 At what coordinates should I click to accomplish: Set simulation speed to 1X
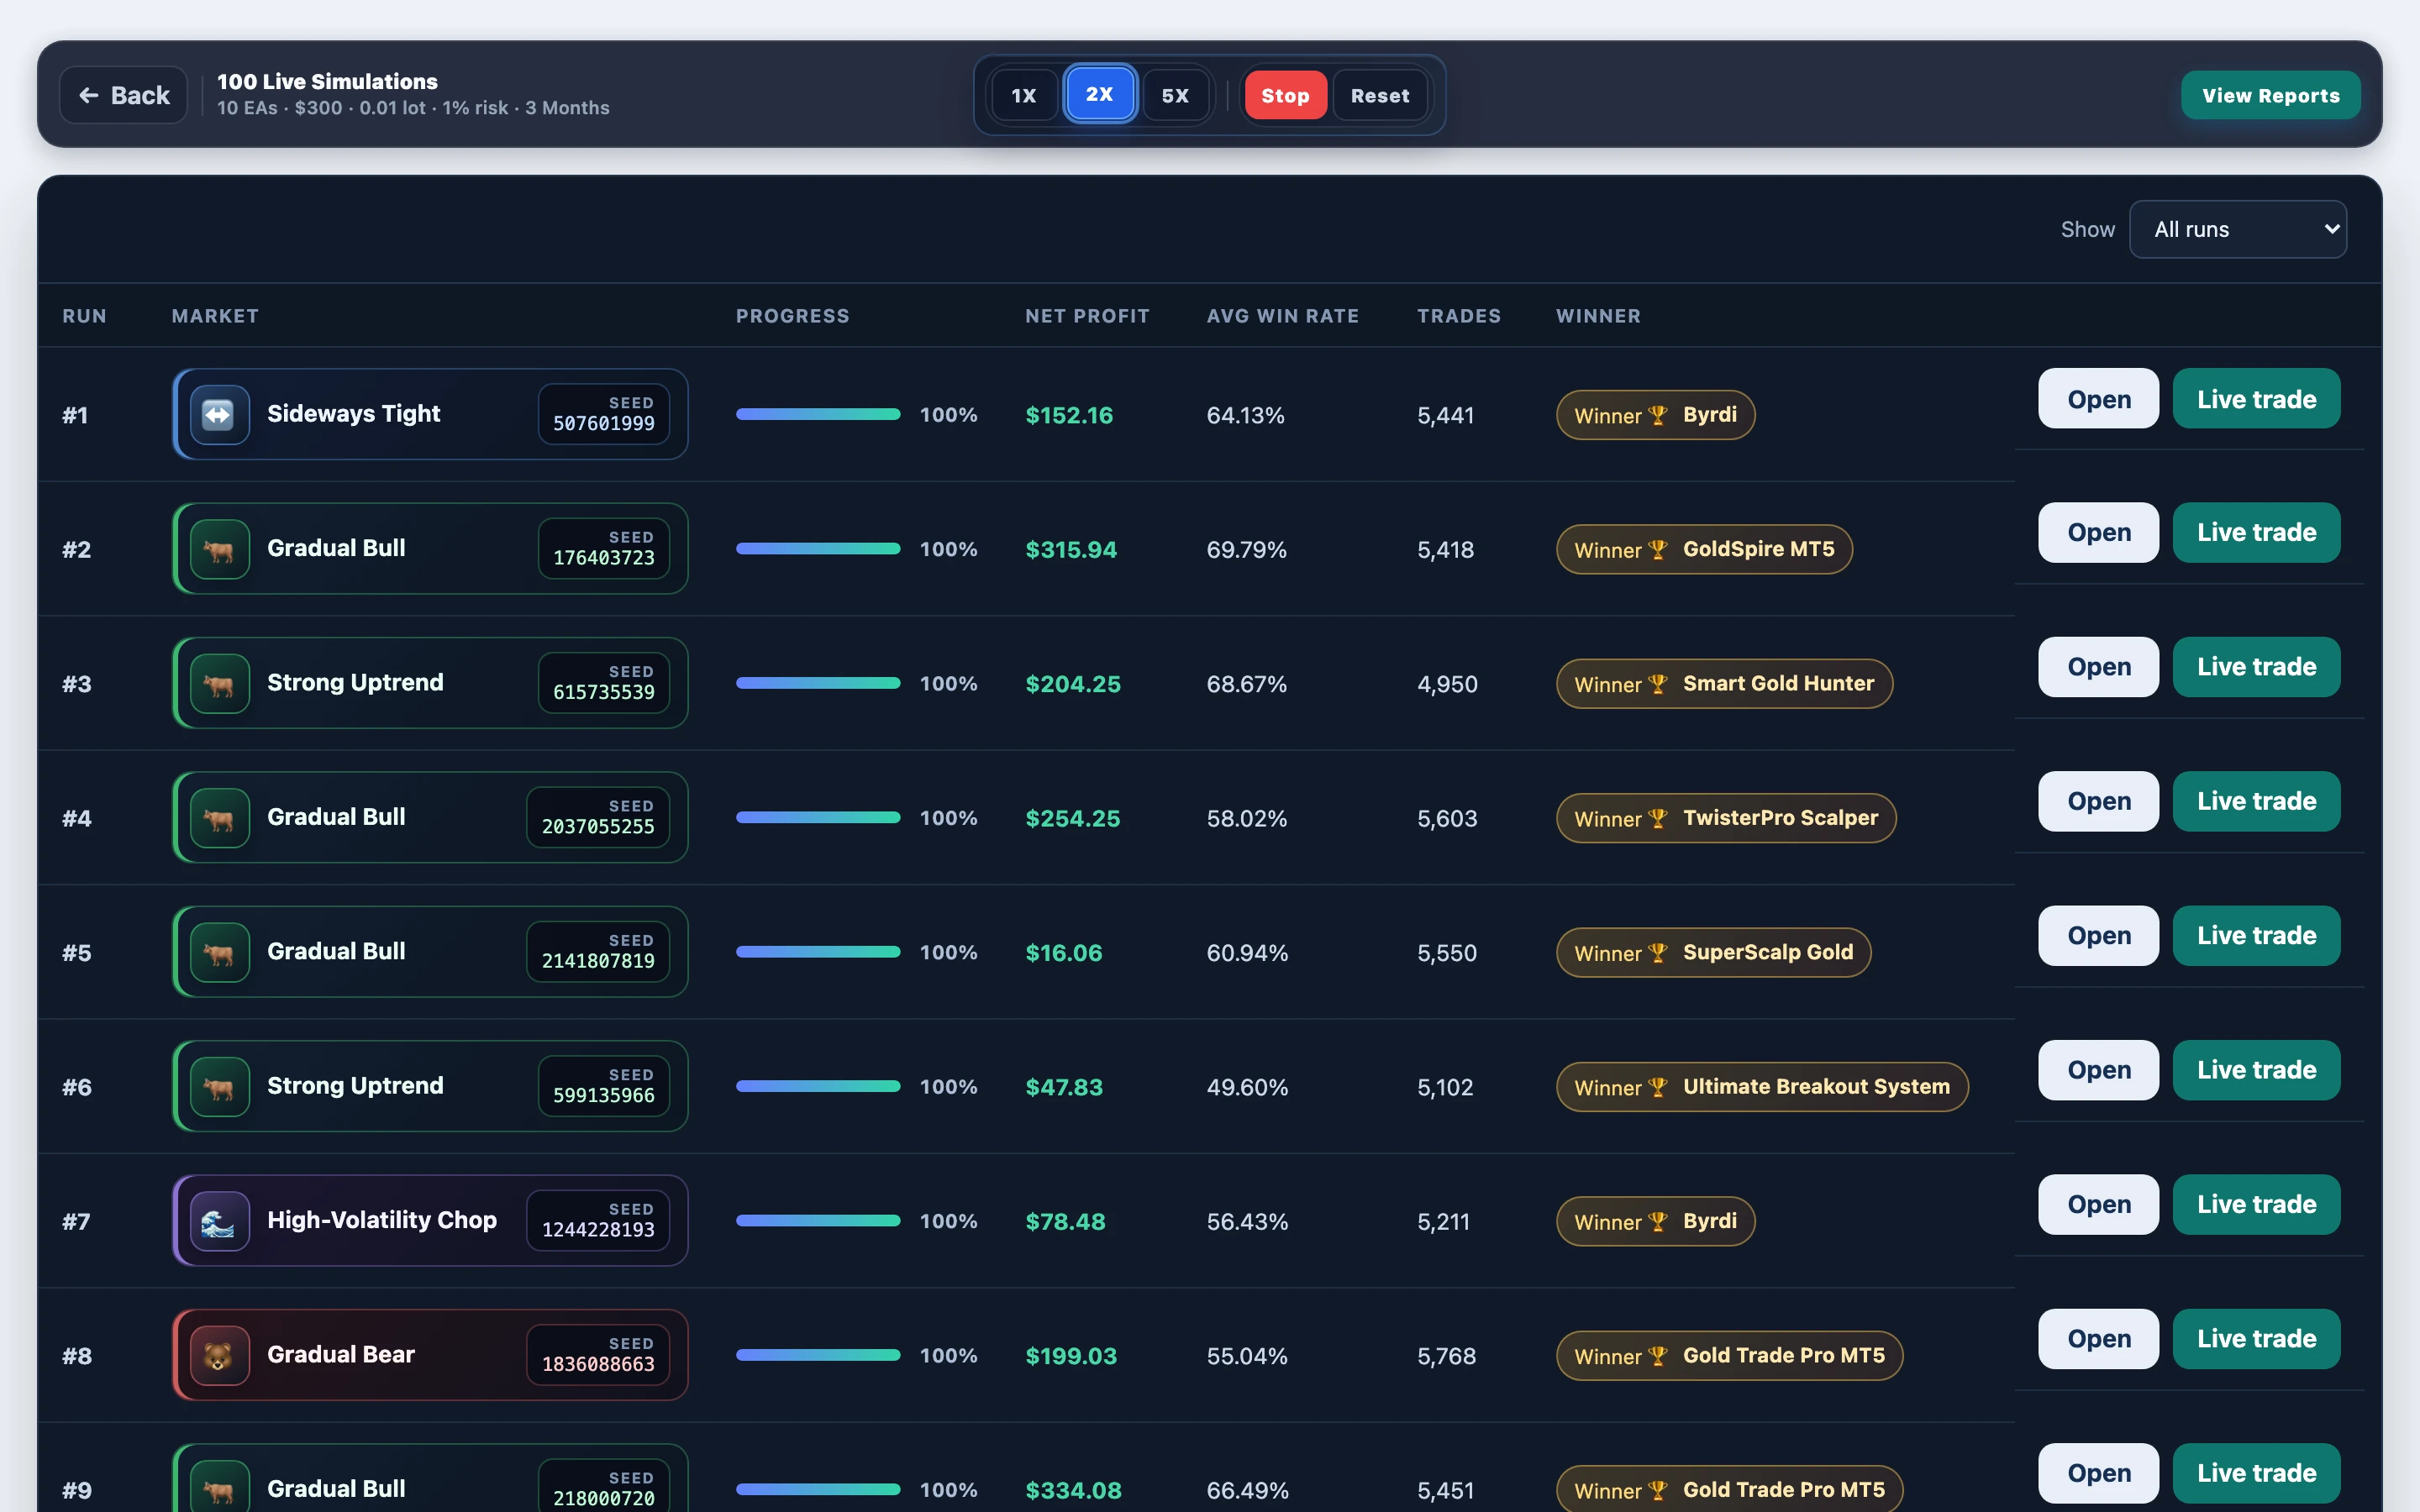[x=1023, y=95]
